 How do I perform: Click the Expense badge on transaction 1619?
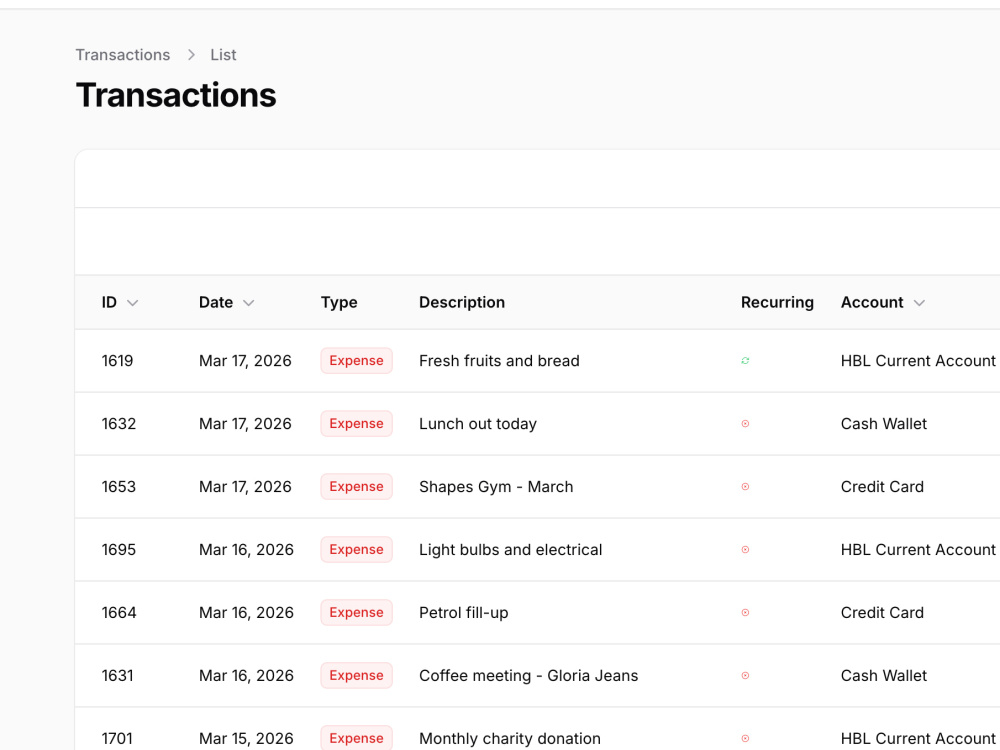click(x=357, y=361)
